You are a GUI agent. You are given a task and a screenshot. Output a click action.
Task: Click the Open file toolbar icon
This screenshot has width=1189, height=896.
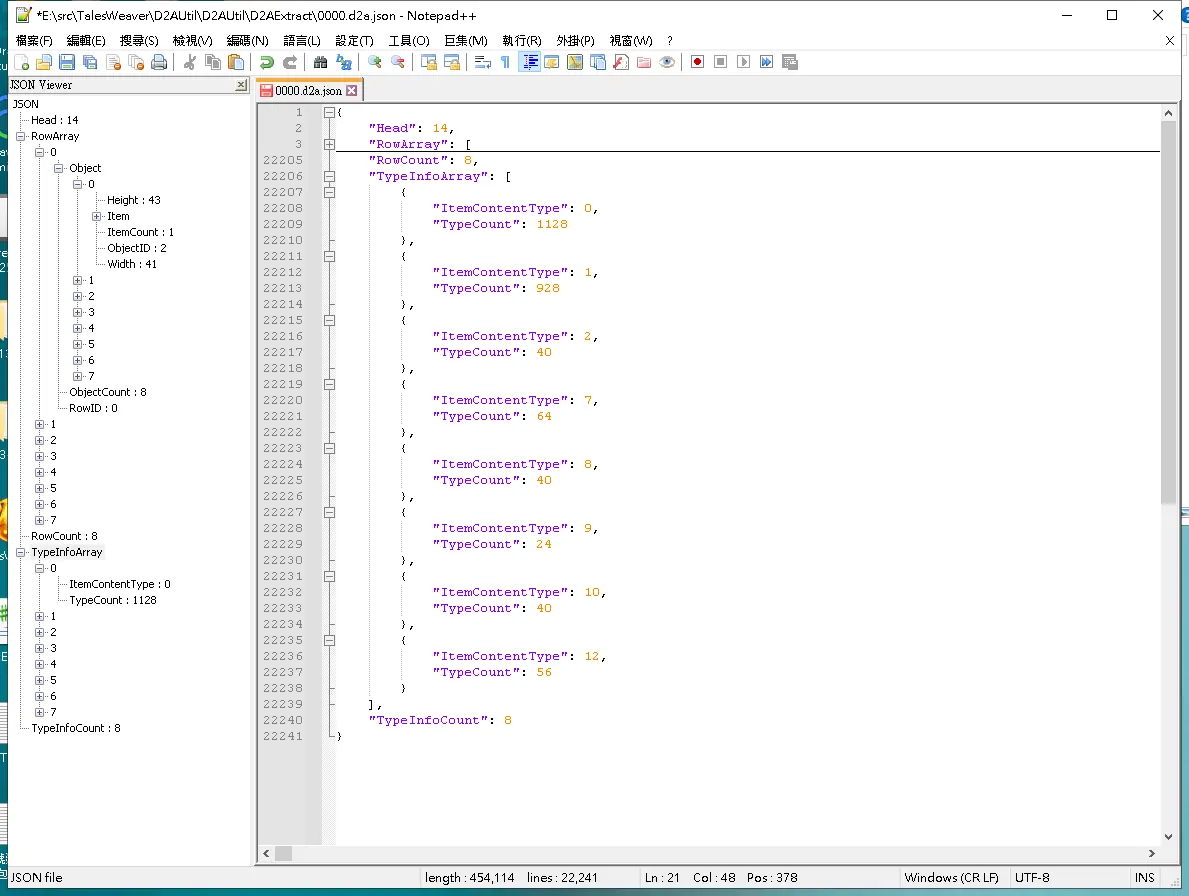coord(44,62)
